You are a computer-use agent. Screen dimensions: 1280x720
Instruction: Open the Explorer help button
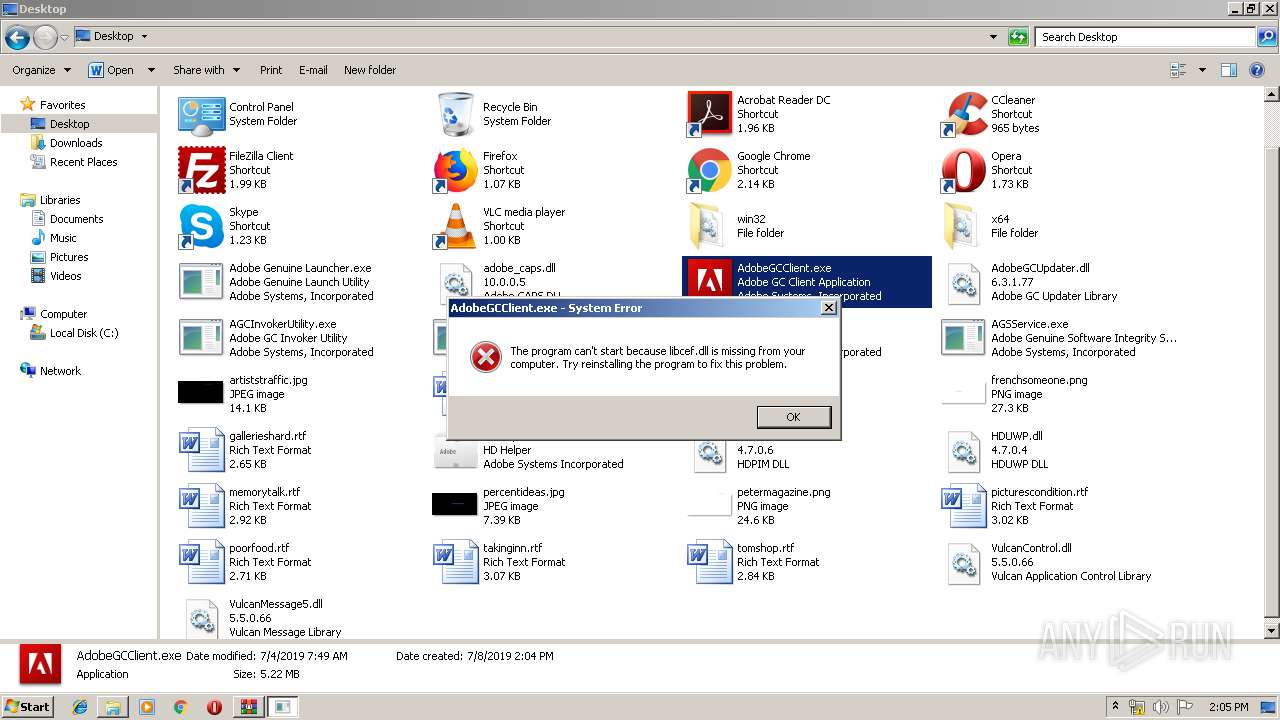1258,70
